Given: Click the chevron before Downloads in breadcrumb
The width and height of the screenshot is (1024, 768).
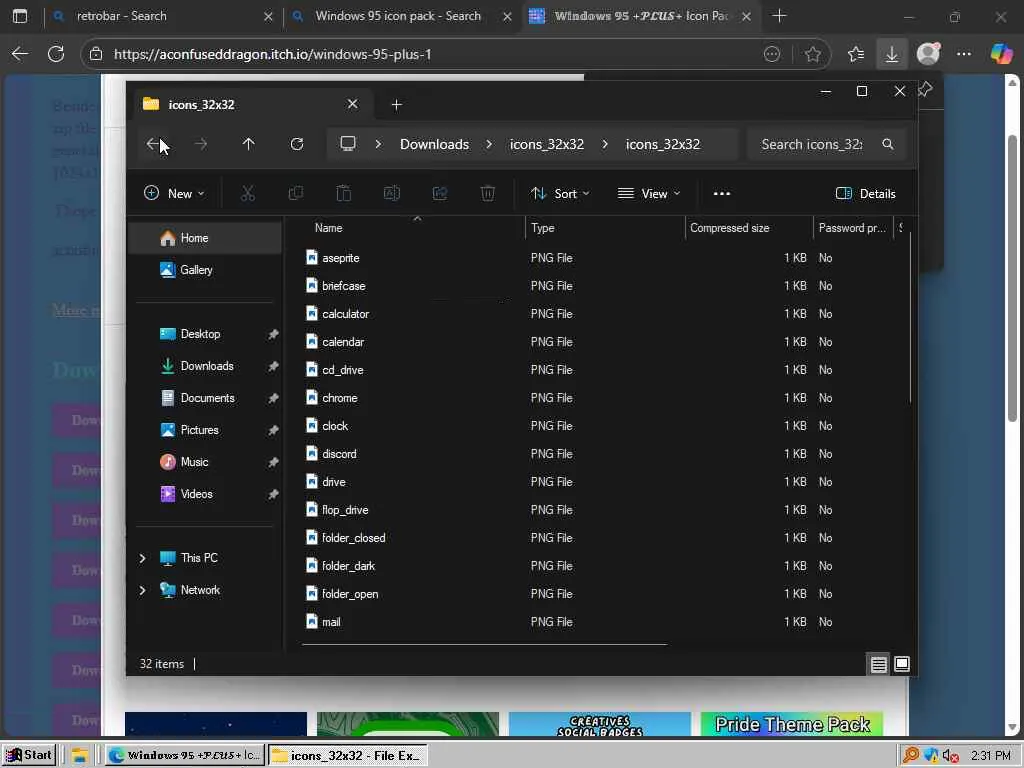Looking at the screenshot, I should coord(378,144).
